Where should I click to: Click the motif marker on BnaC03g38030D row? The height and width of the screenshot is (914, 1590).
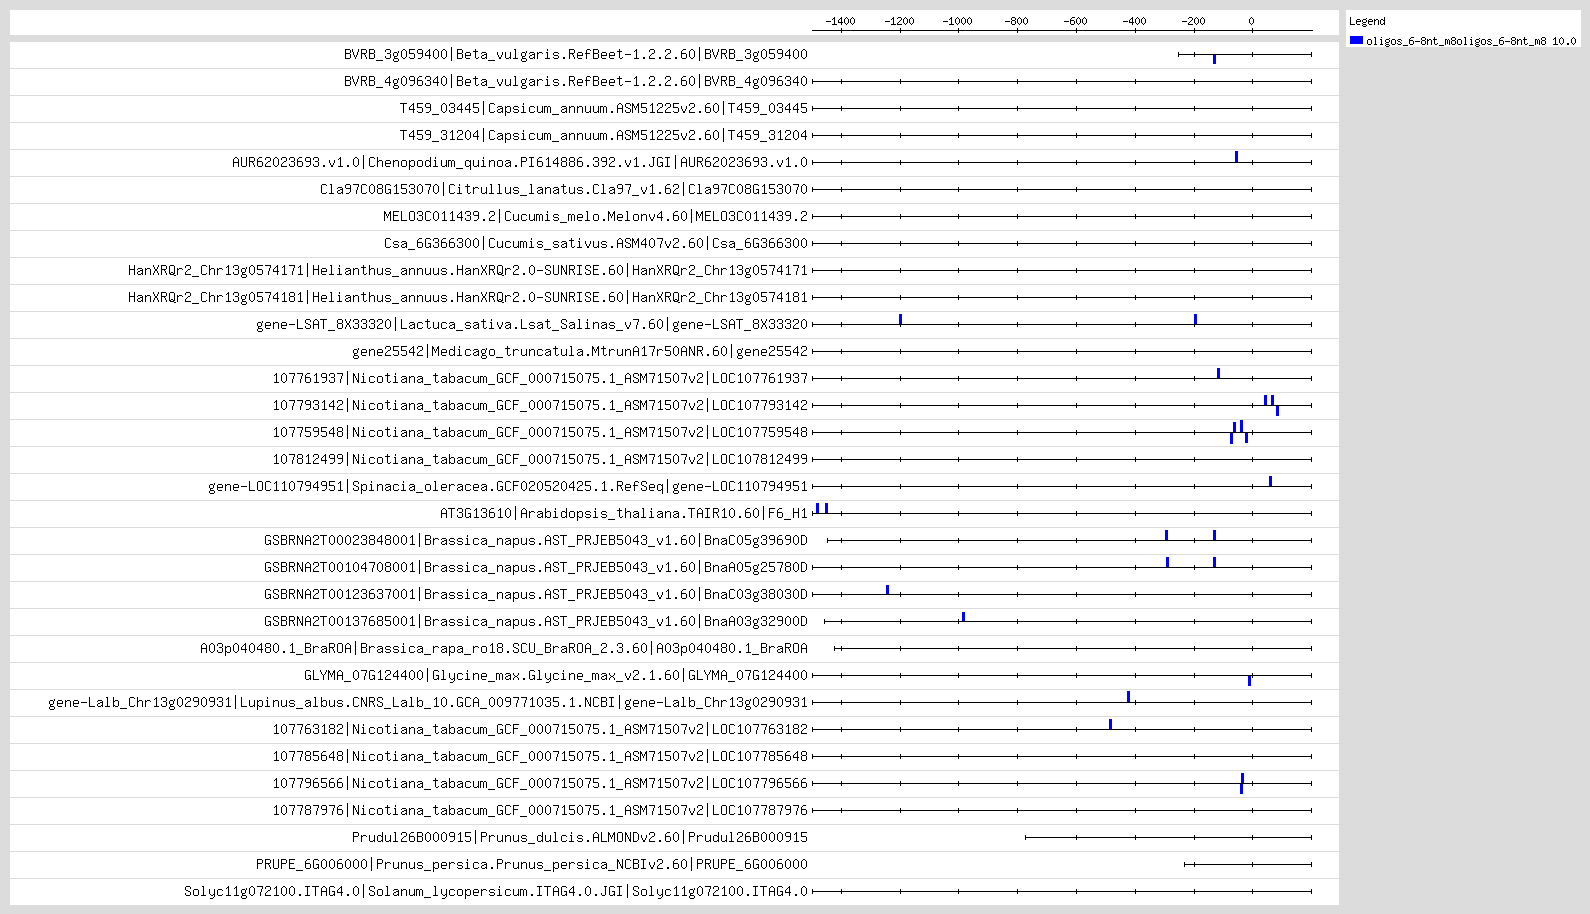coord(887,589)
